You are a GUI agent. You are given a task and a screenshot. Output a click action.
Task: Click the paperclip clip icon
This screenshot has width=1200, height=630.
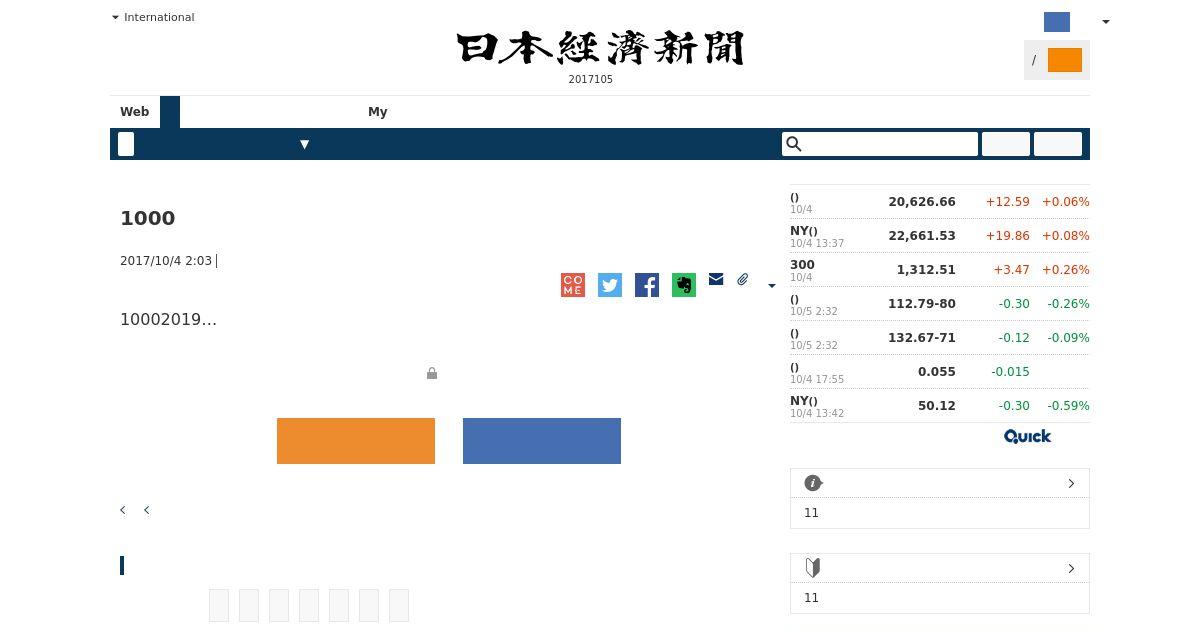click(x=743, y=280)
